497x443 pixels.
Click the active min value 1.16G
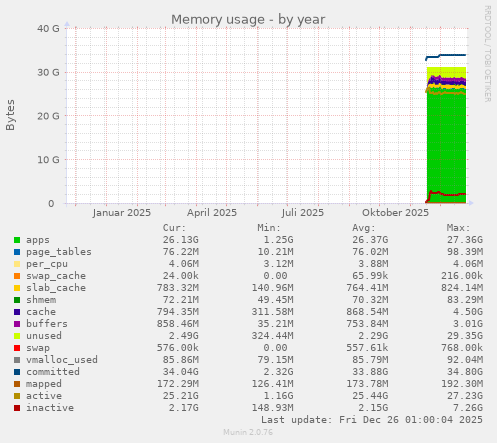pyautogui.click(x=278, y=396)
